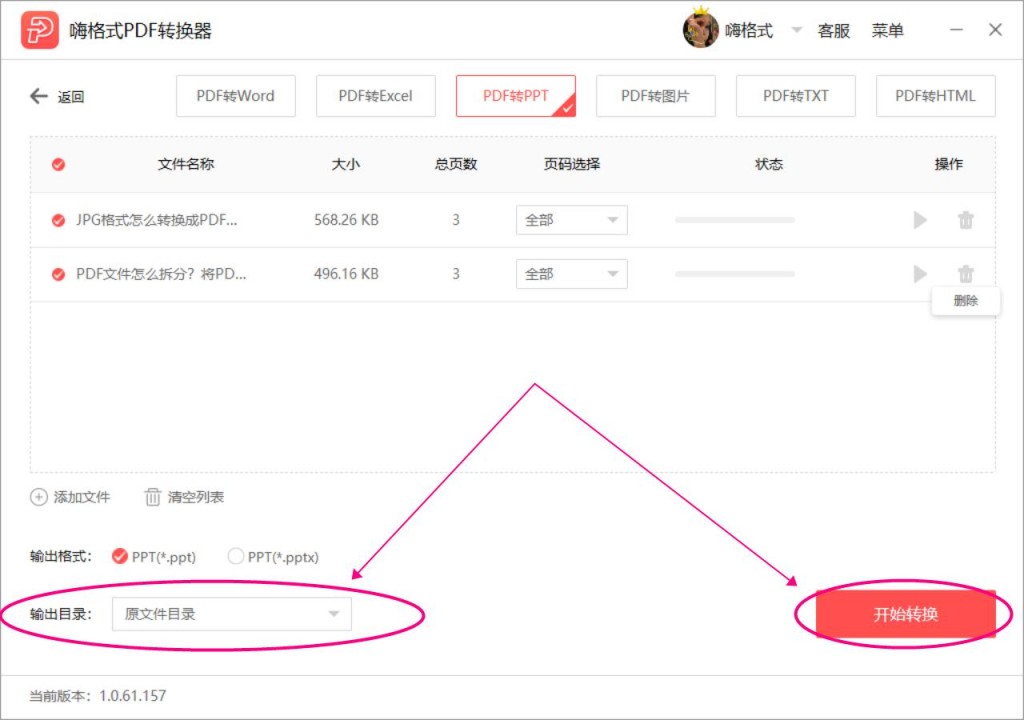This screenshot has width=1024, height=720.
Task: Select PPT(*.ppt) output format
Action: coord(120,556)
